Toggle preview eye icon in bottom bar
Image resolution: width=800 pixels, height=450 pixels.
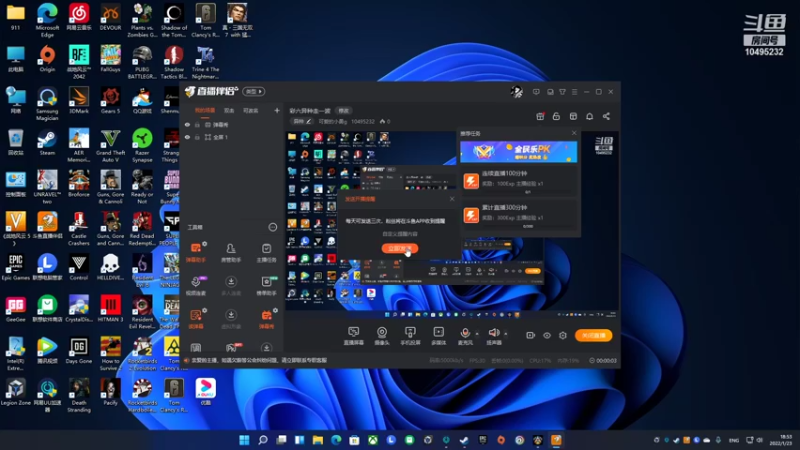[547, 335]
